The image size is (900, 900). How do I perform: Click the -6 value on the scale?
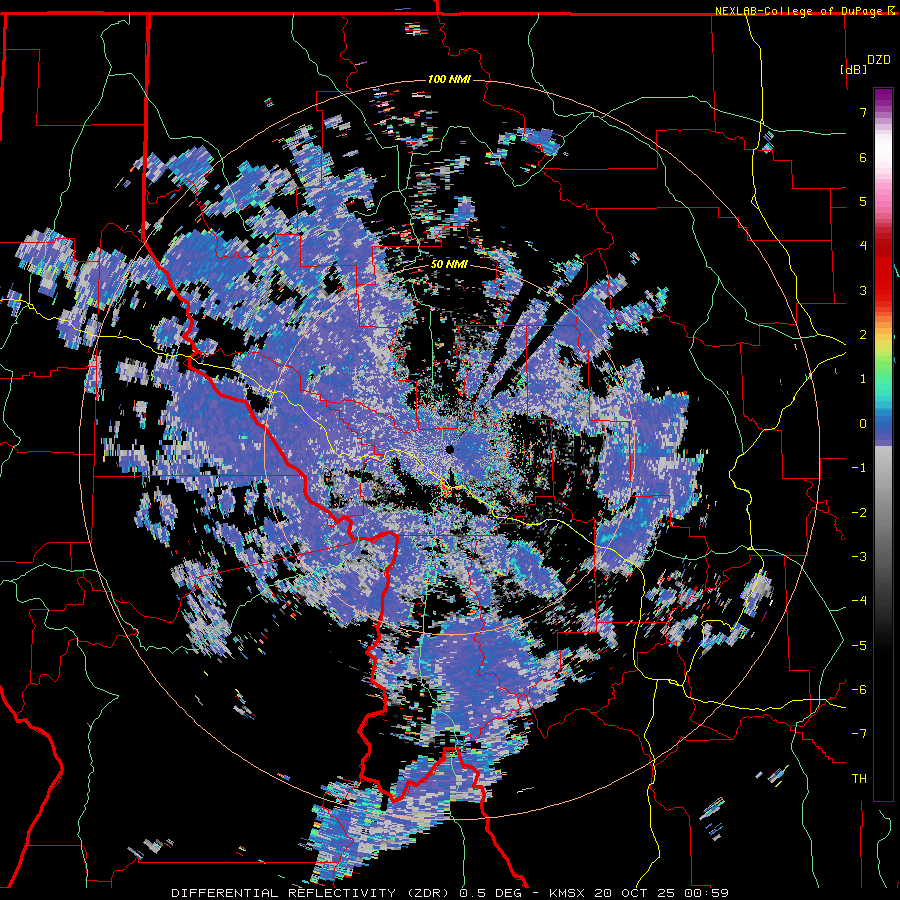pos(859,690)
